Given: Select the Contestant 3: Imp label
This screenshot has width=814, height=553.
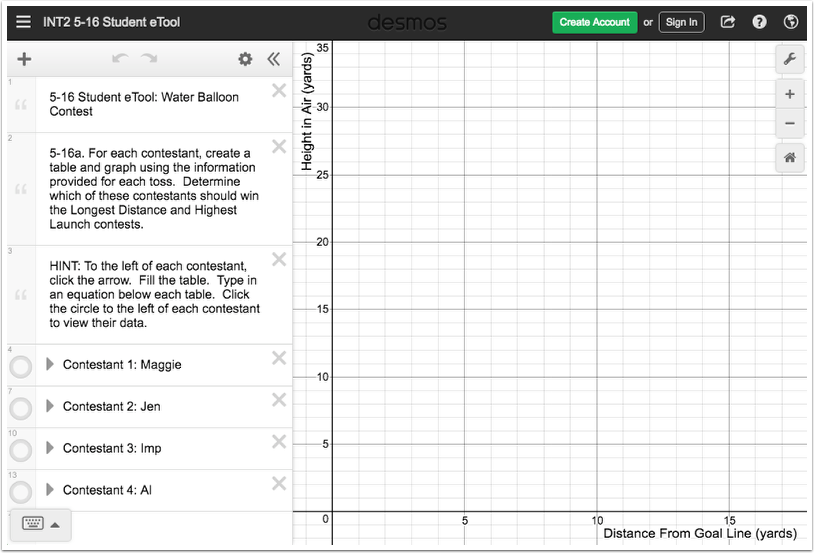Looking at the screenshot, I should pos(112,448).
